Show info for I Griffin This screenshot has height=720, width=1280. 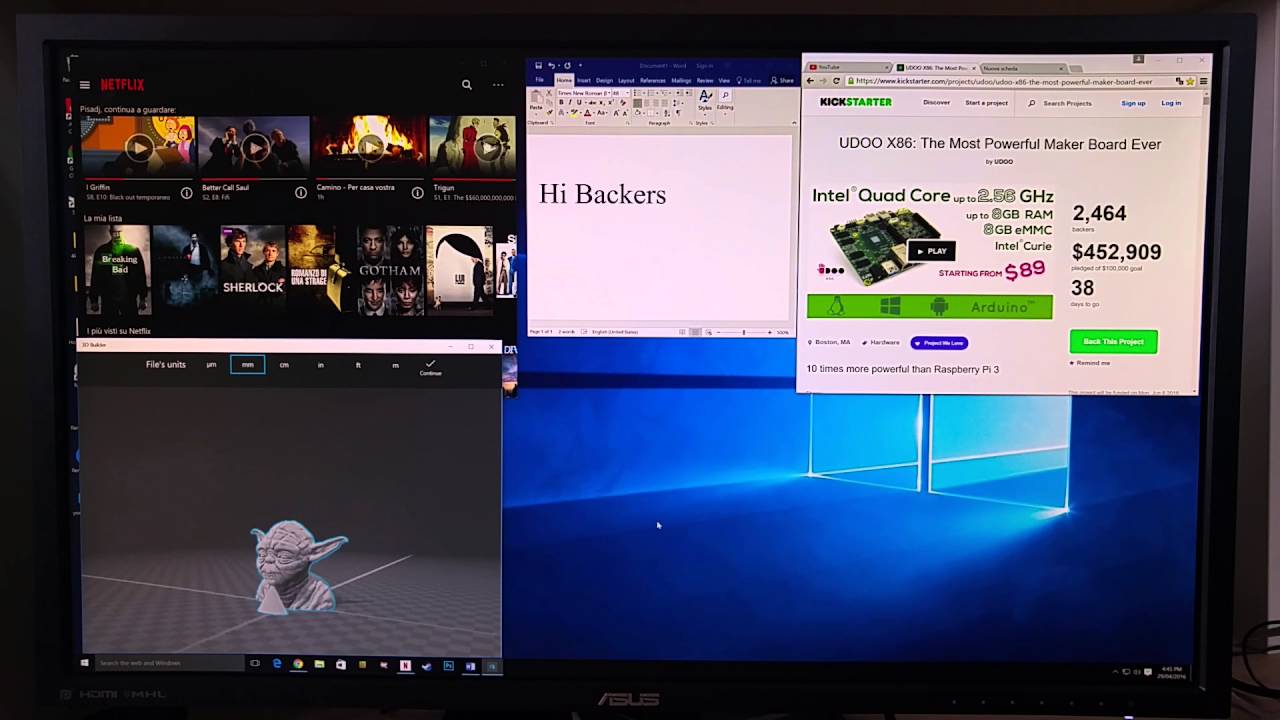click(186, 192)
